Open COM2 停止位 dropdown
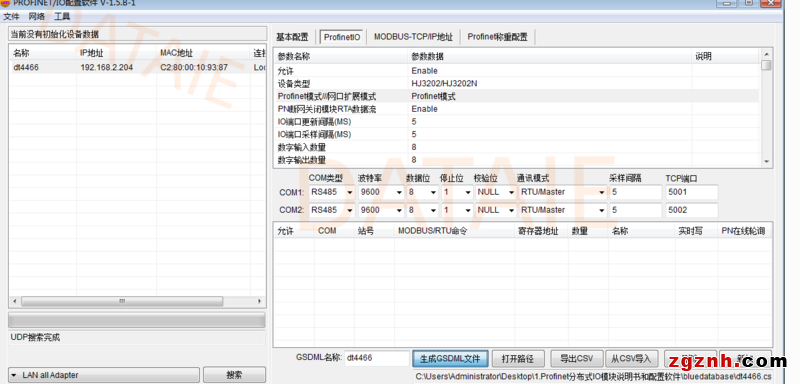 tap(457, 210)
